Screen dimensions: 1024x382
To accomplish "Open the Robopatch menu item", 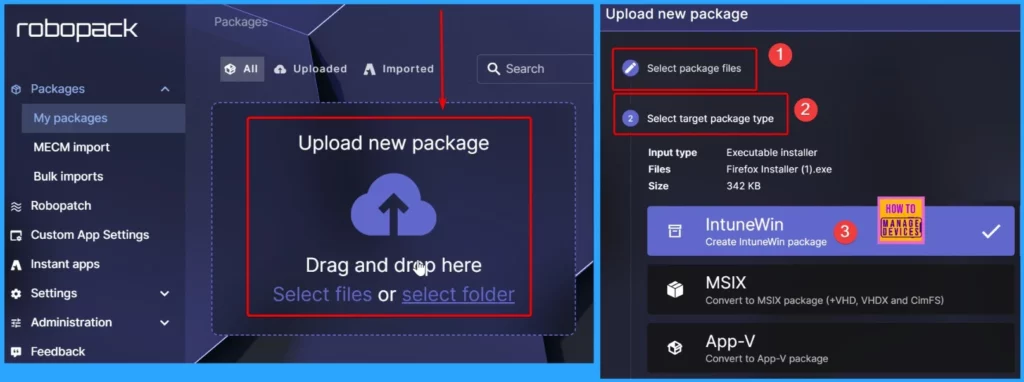I will click(x=61, y=206).
